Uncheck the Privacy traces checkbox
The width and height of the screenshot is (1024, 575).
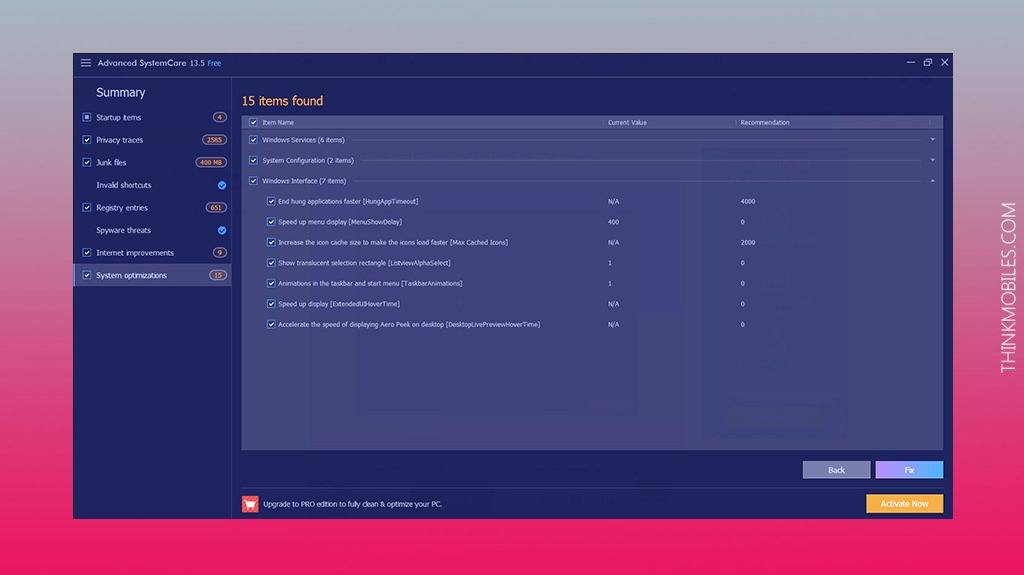(x=87, y=140)
